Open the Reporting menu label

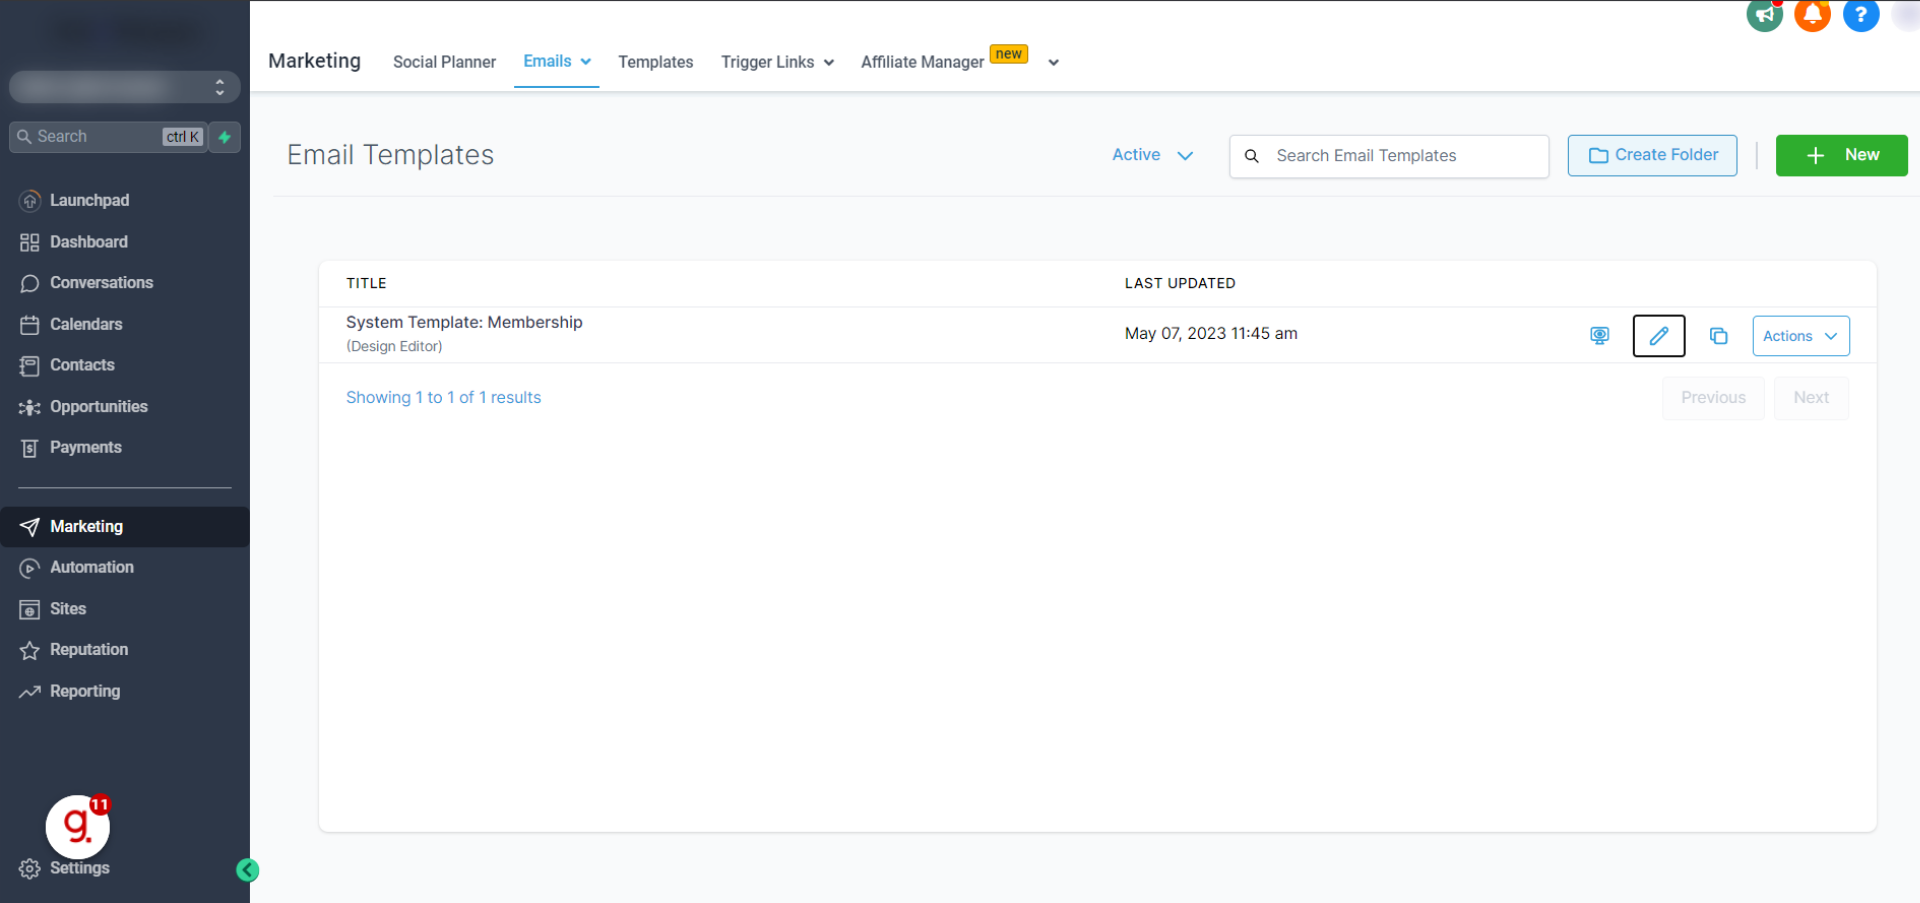85,691
